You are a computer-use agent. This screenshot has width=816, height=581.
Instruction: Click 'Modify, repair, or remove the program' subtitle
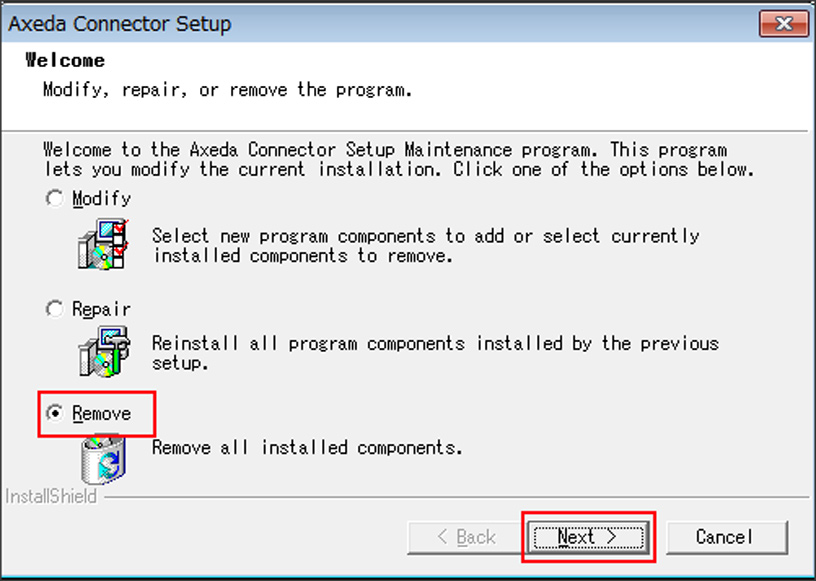pyautogui.click(x=227, y=90)
